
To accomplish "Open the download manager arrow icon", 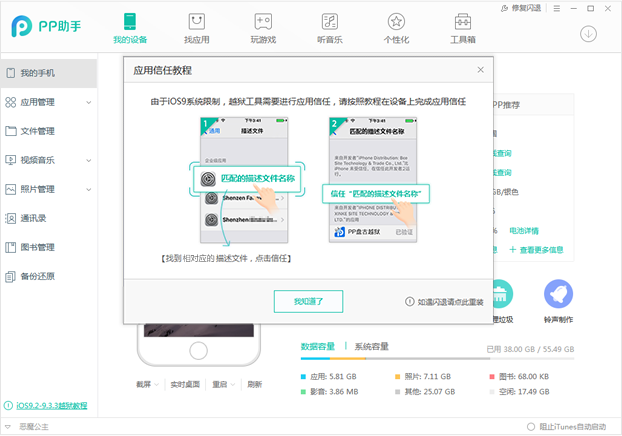I will 588,34.
